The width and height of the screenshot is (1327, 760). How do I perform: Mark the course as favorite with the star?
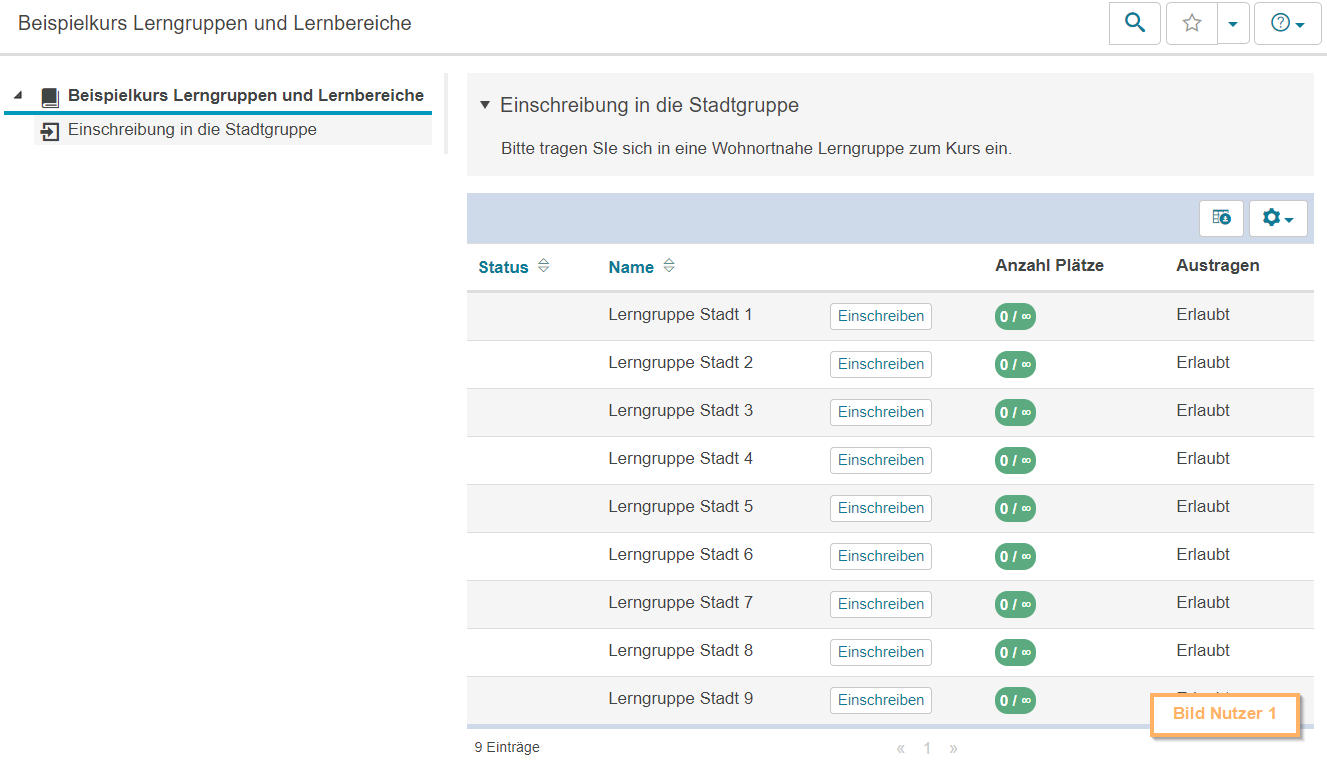tap(1191, 23)
